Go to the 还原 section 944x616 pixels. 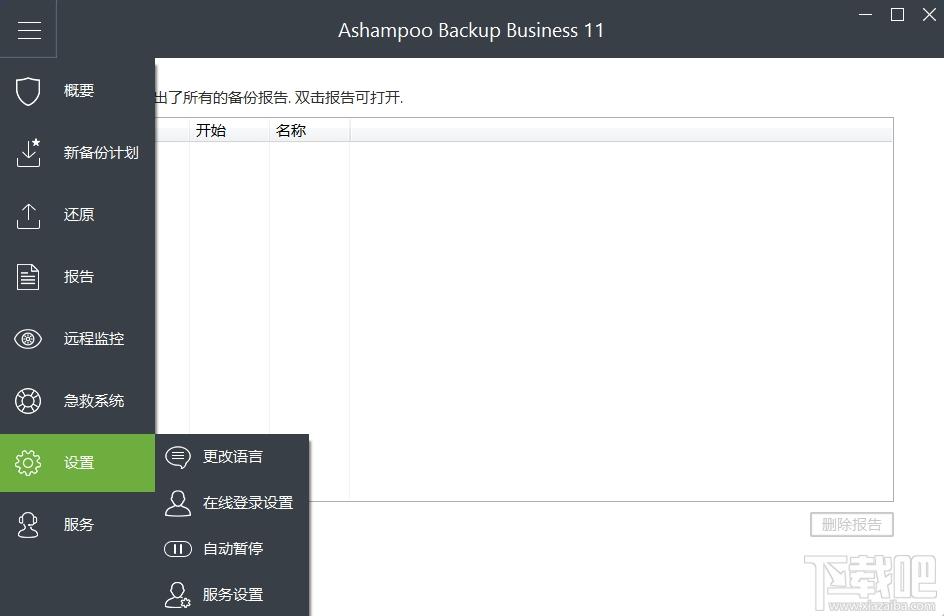pyautogui.click(x=77, y=215)
